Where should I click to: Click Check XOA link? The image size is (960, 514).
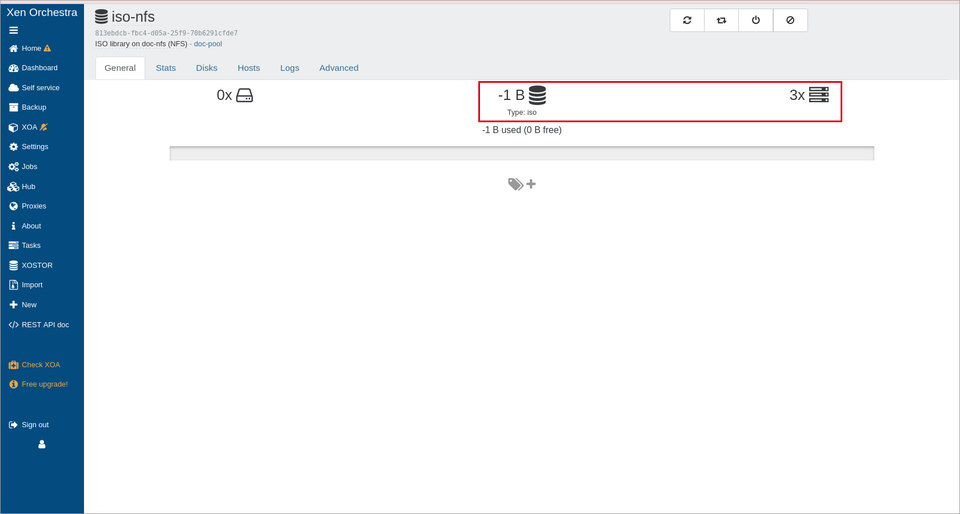tap(34, 365)
